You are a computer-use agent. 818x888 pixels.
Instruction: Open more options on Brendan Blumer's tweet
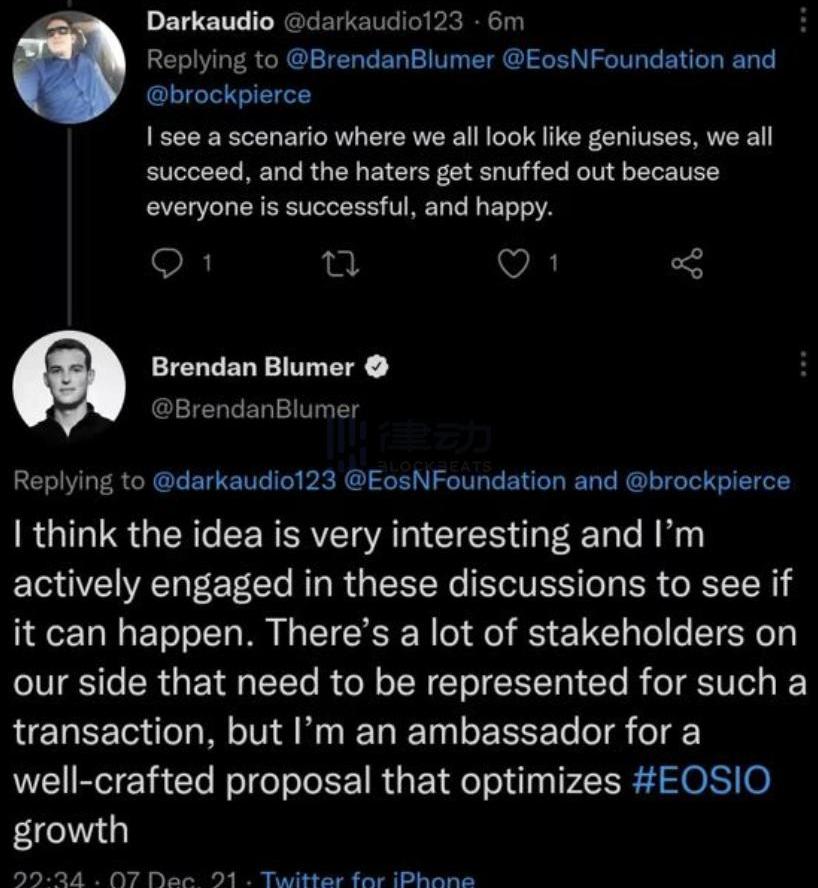pyautogui.click(x=801, y=365)
